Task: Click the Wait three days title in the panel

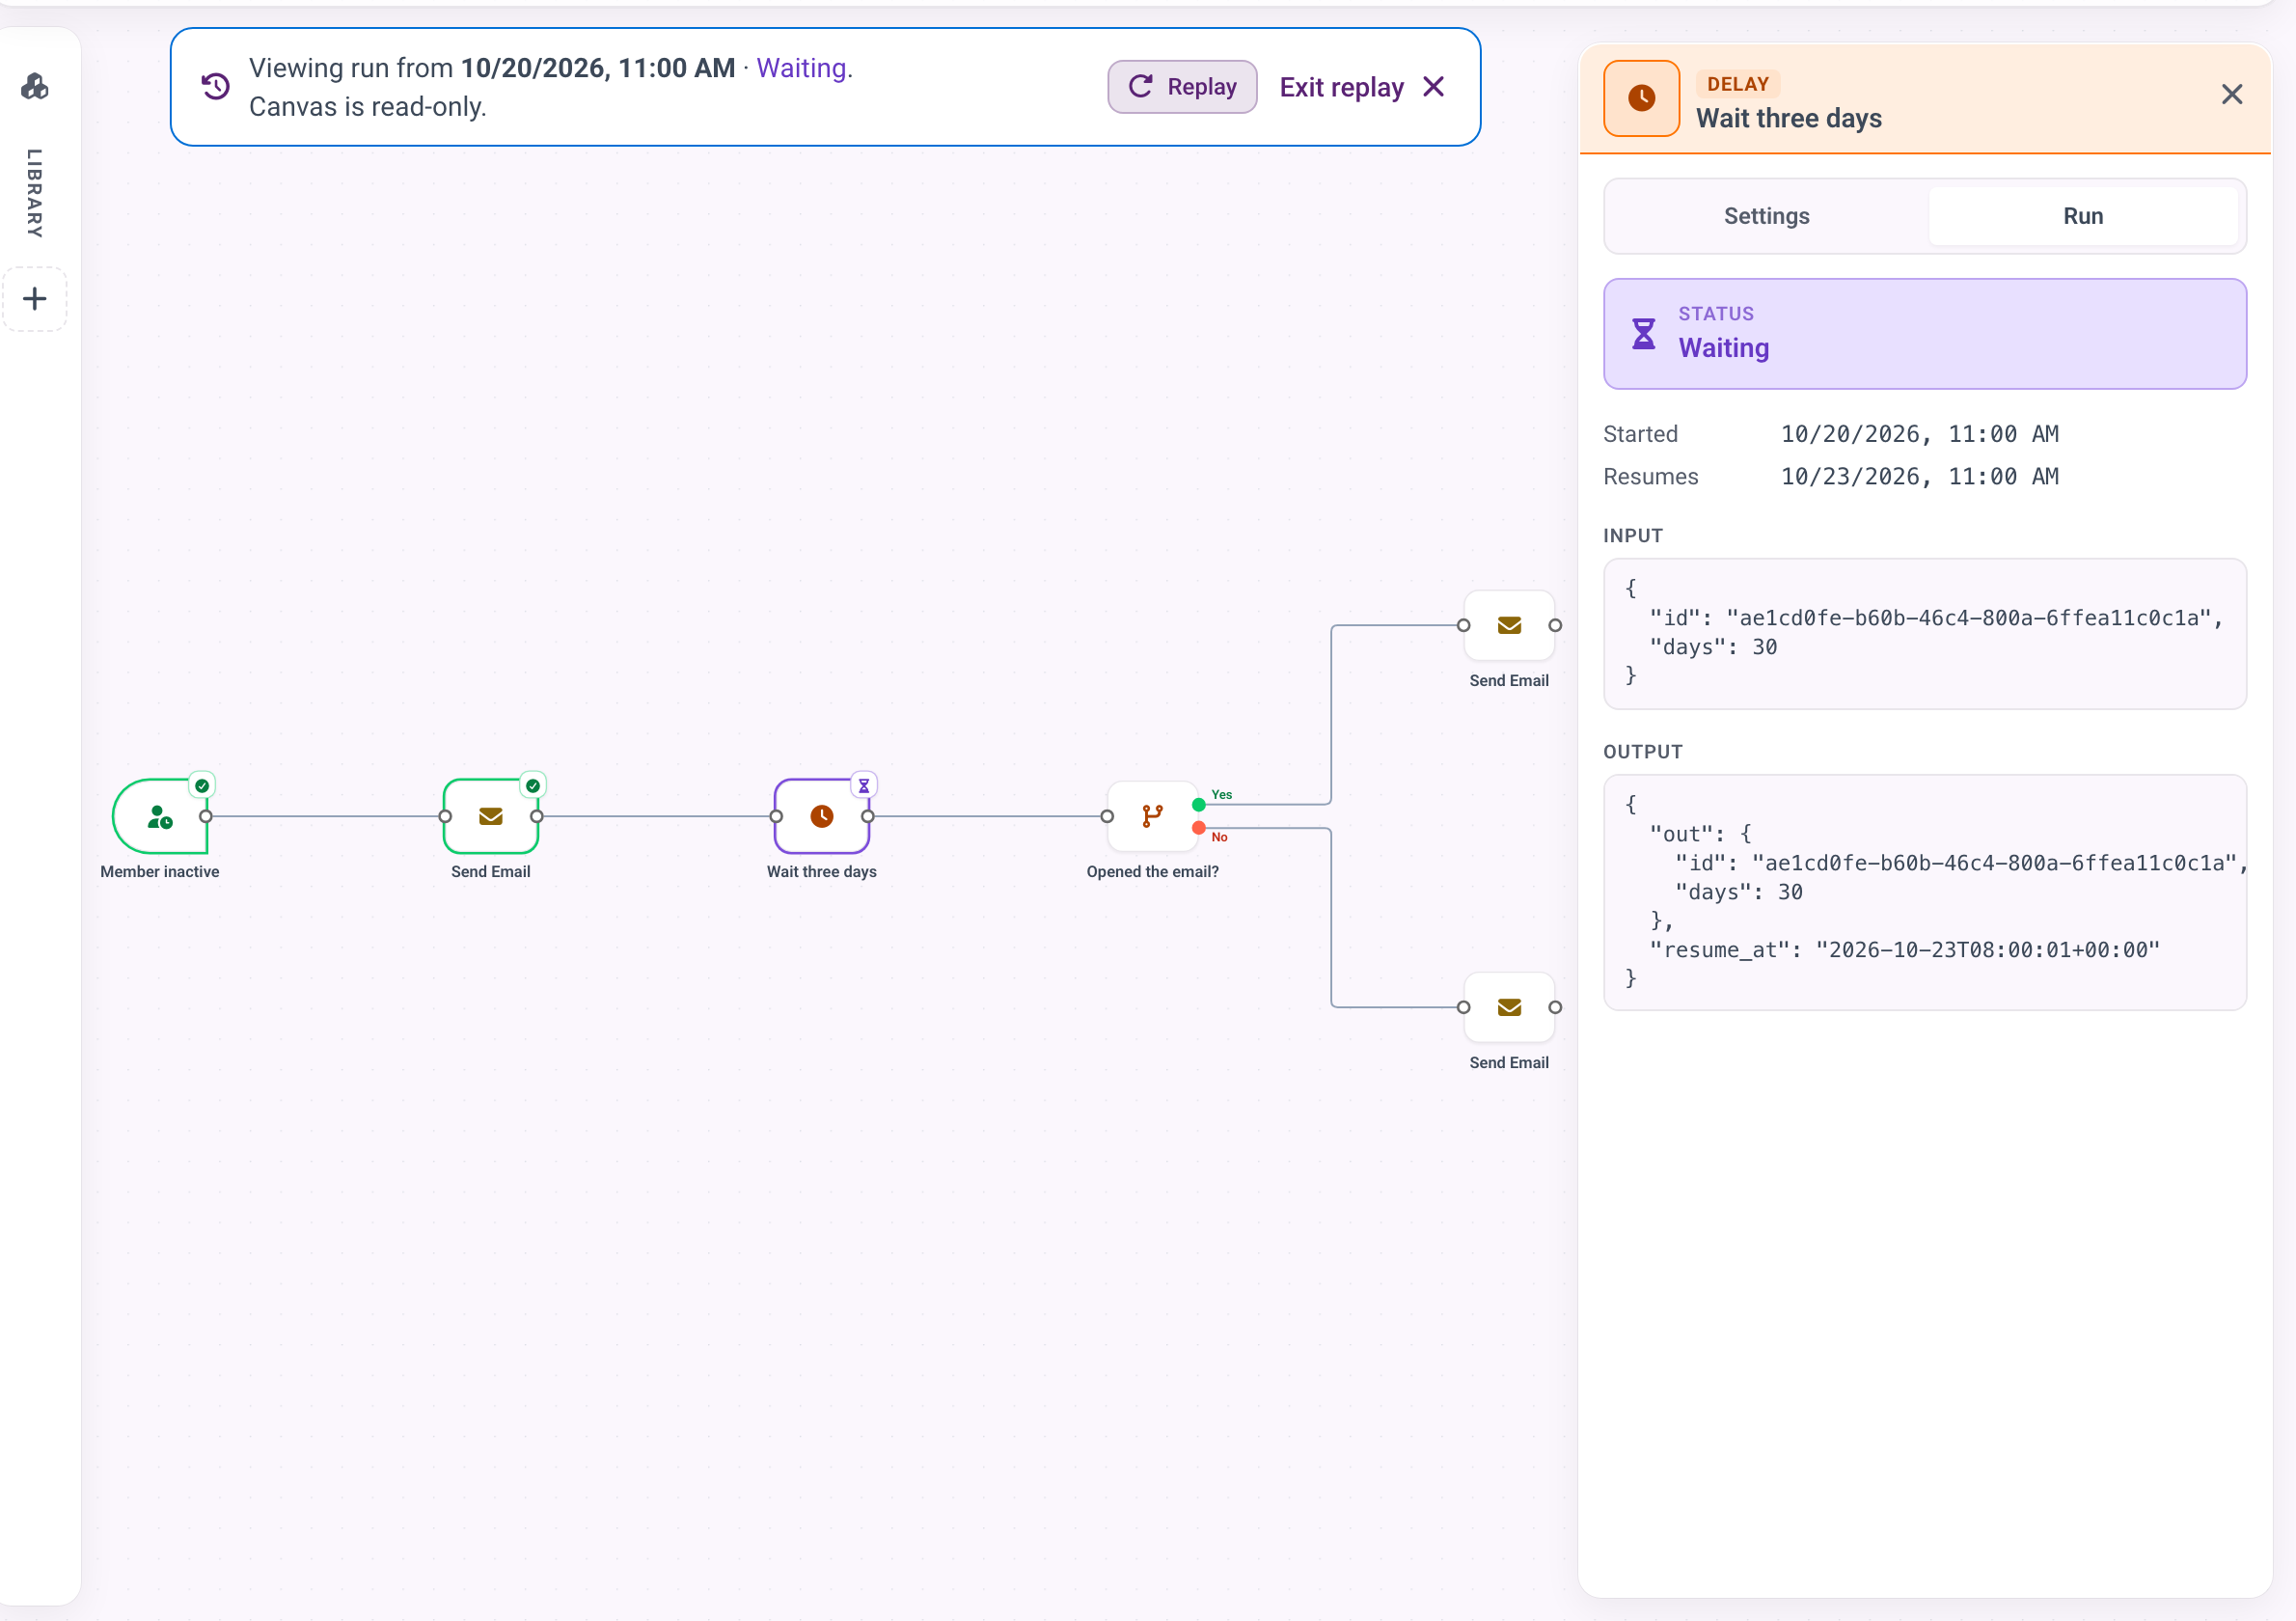Action: pos(1789,119)
